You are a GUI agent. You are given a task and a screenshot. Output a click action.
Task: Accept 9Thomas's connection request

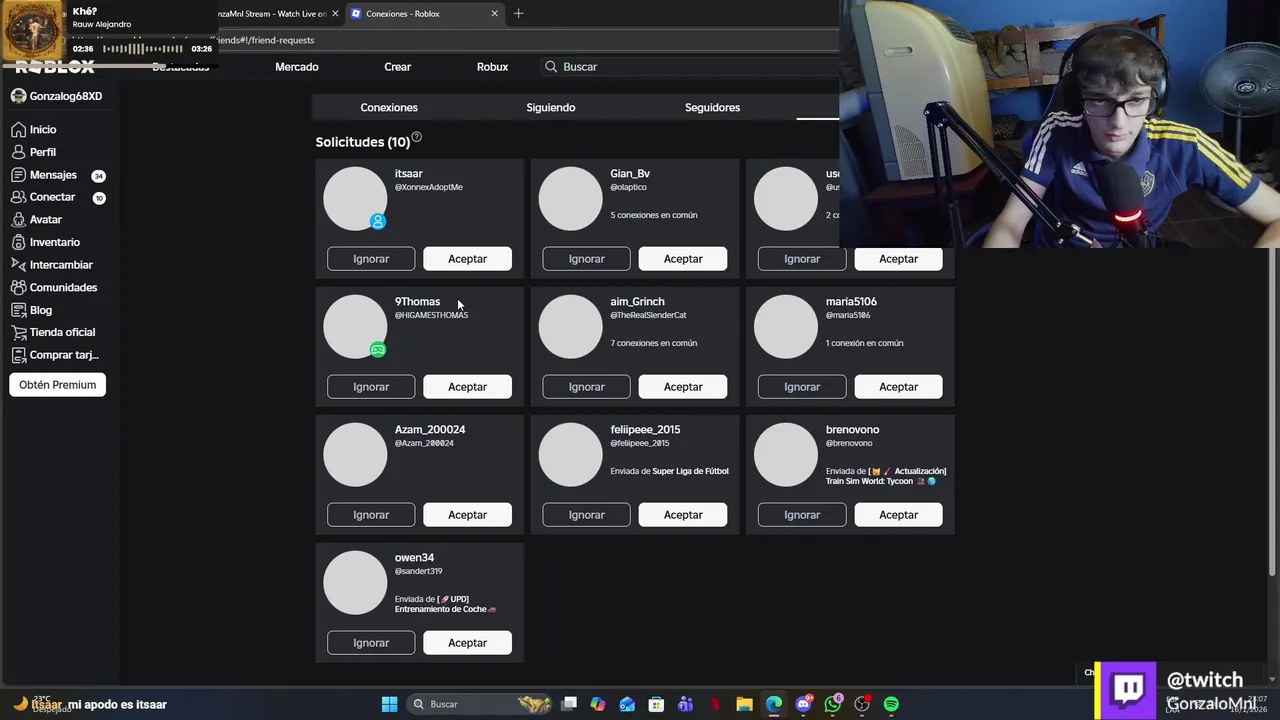coord(467,387)
